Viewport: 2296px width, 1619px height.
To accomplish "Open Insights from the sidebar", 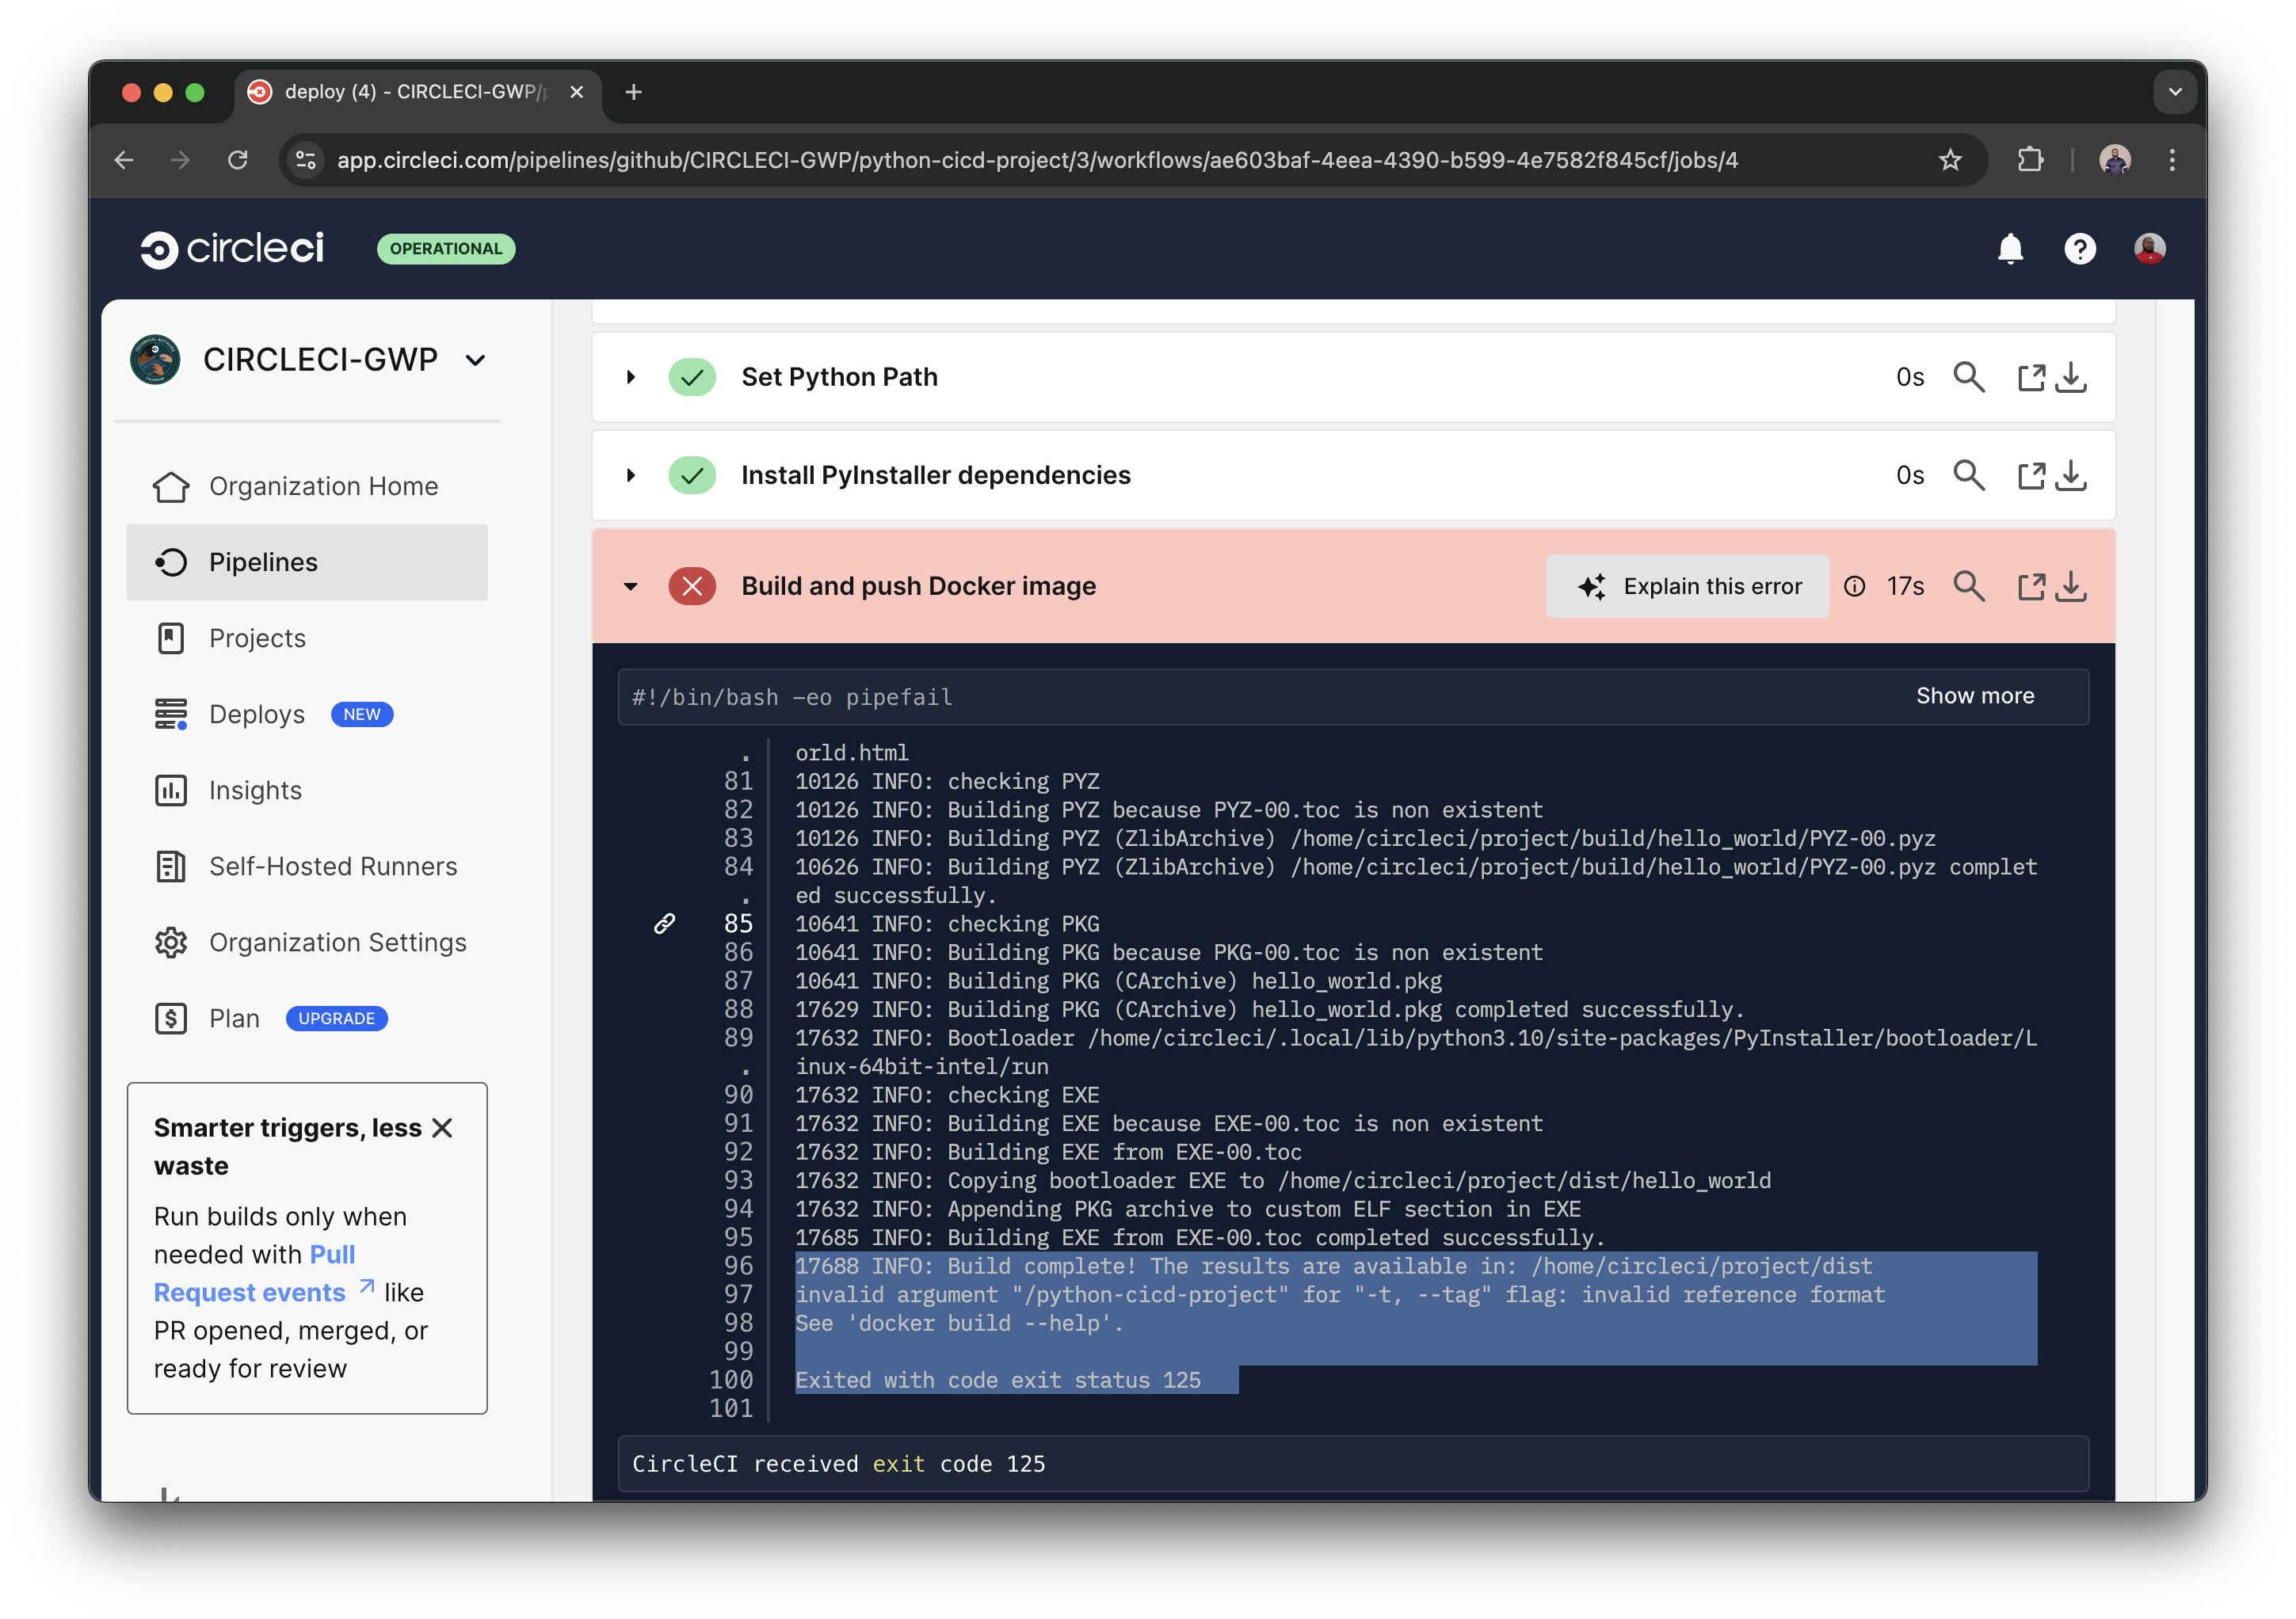I will point(255,790).
